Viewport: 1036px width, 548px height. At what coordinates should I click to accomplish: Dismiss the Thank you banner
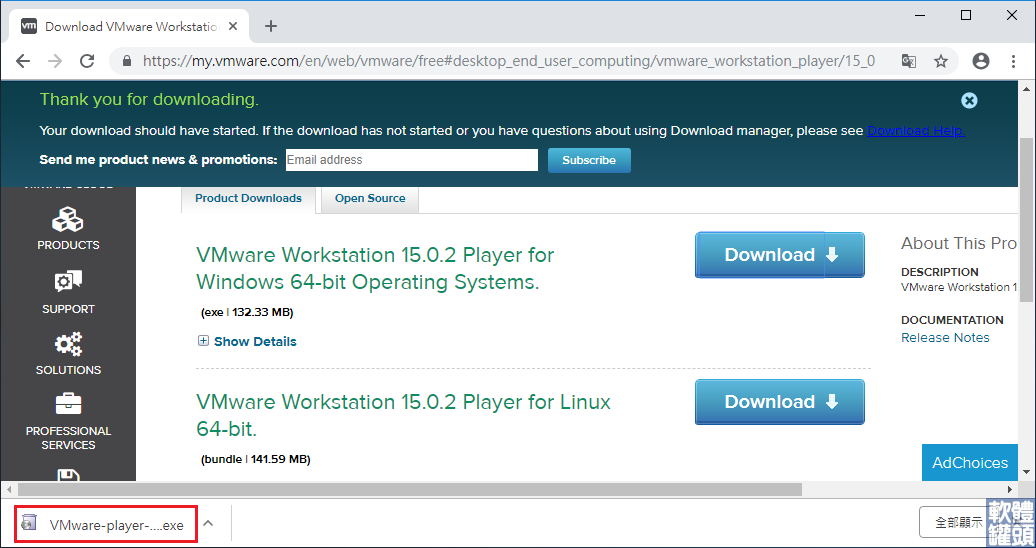969,100
